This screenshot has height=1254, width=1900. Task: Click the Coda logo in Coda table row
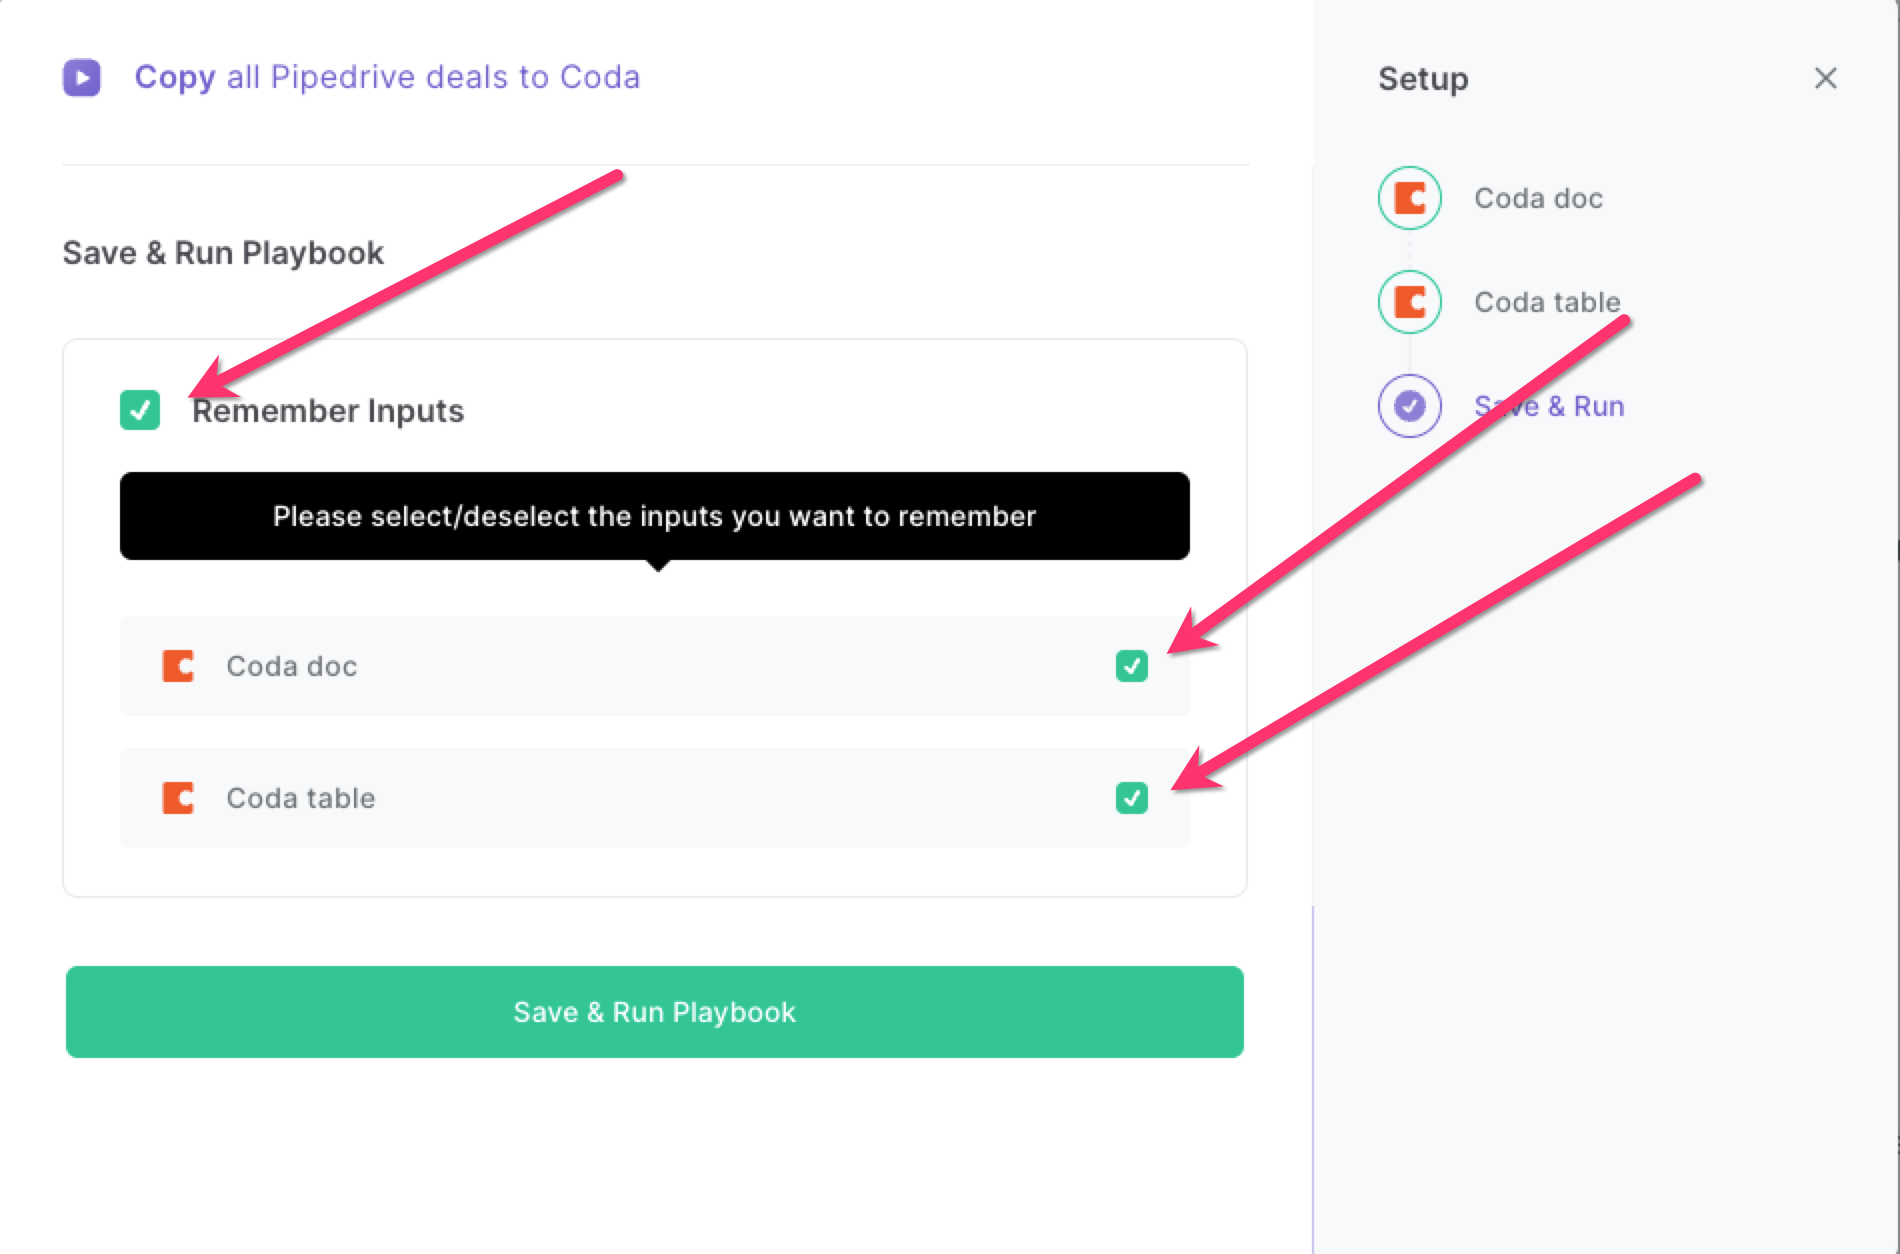(178, 798)
